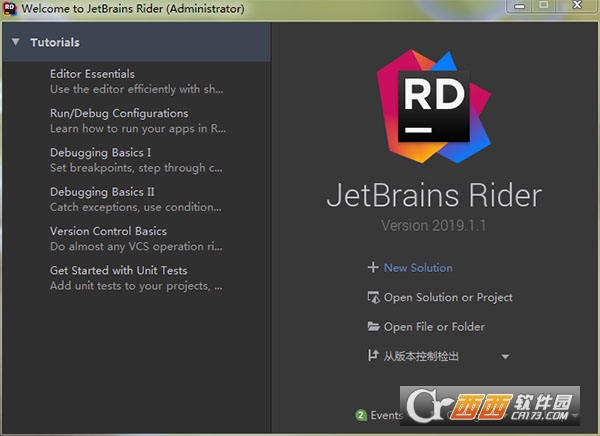Viewport: 600px width, 436px height.
Task: Open Get Started with Unit Tests tutorial
Action: click(119, 271)
